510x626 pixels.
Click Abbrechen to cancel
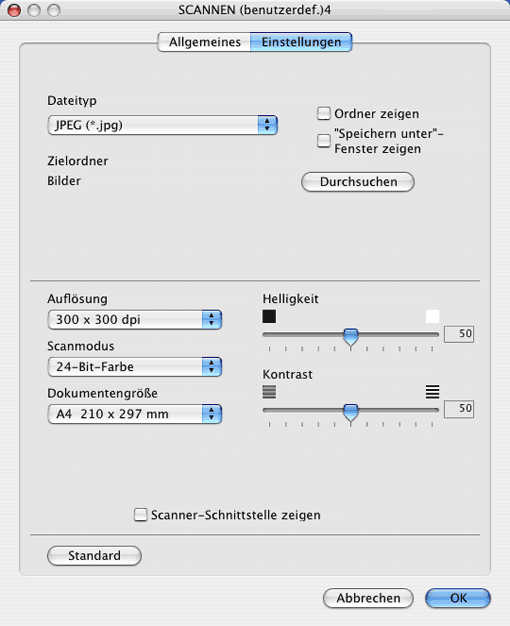(368, 598)
